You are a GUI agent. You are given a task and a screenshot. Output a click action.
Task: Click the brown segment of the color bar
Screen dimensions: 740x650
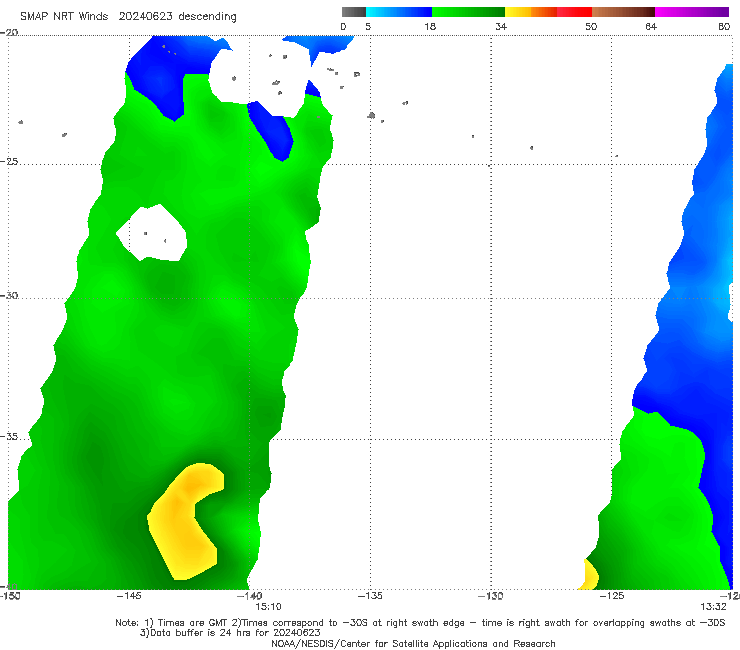(623, 12)
